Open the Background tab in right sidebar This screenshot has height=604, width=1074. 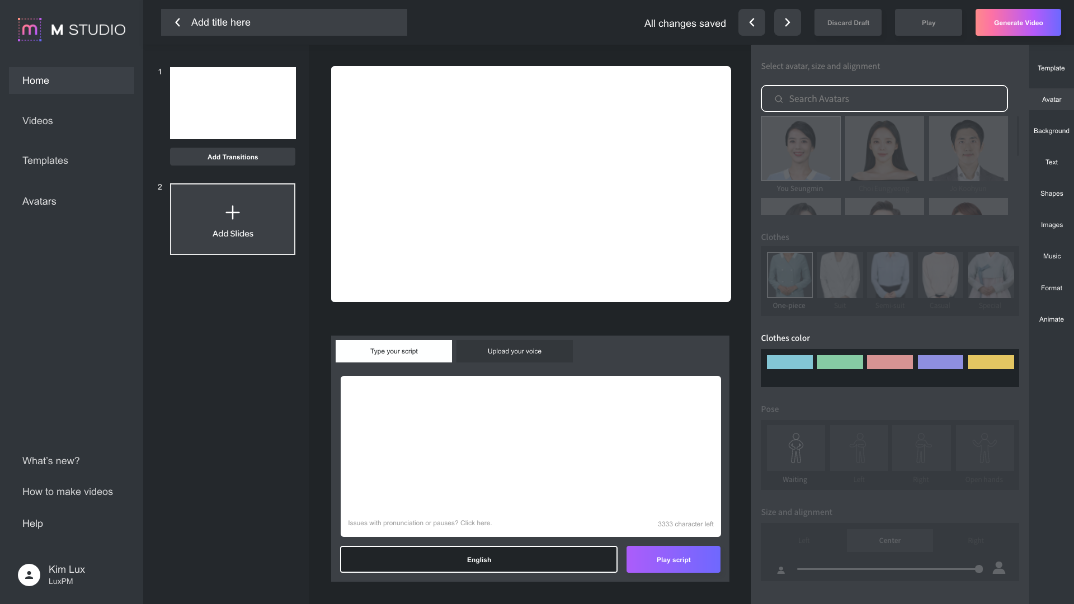pos(1051,131)
